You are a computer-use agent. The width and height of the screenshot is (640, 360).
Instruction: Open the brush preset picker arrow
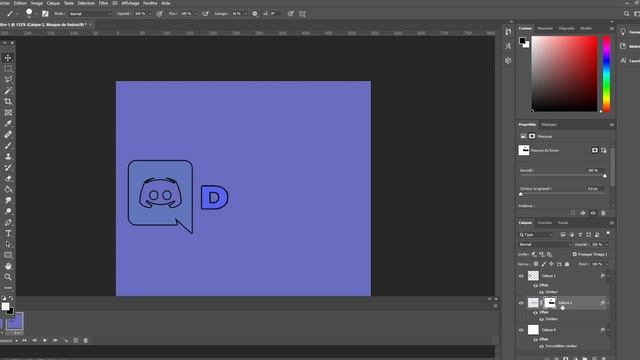(36, 14)
